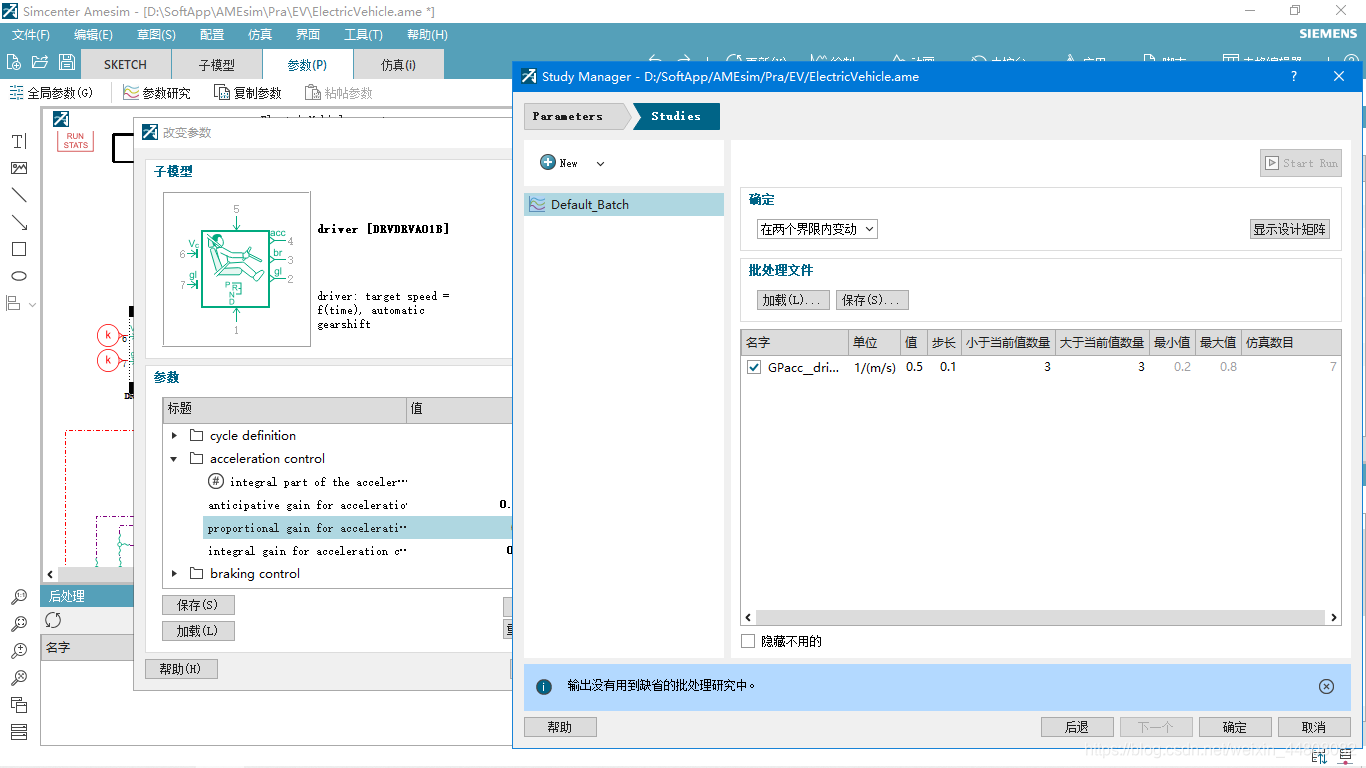Open 全局参数(G) global parameters
1366x768 pixels.
click(x=51, y=93)
